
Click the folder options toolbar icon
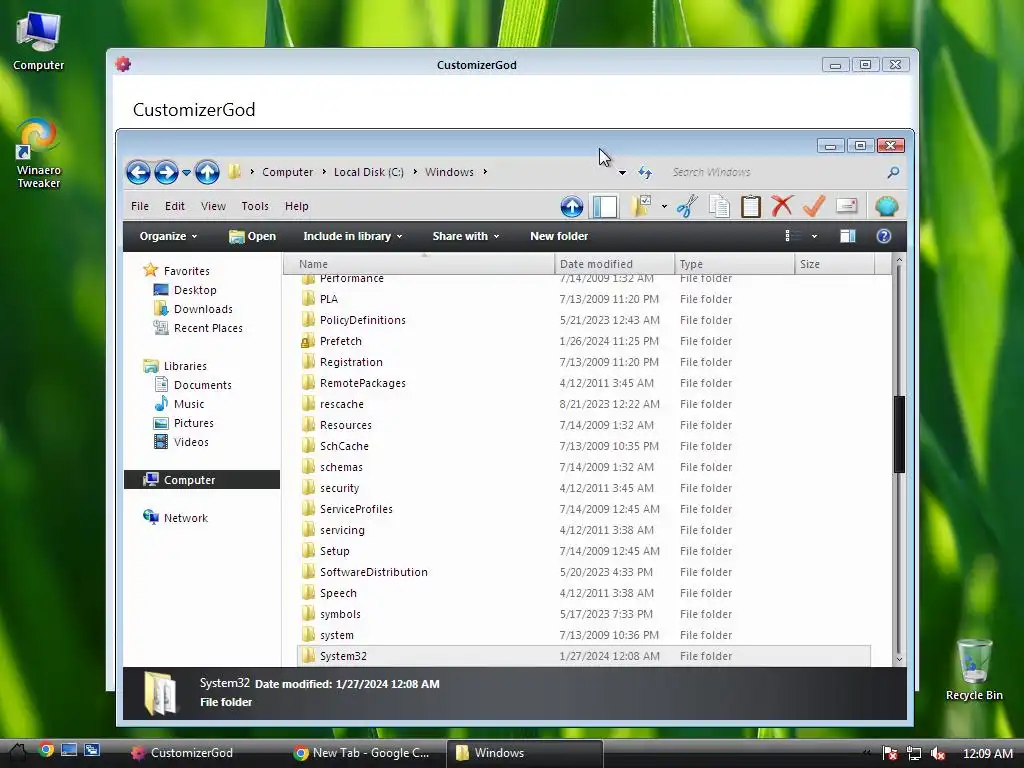tap(641, 206)
